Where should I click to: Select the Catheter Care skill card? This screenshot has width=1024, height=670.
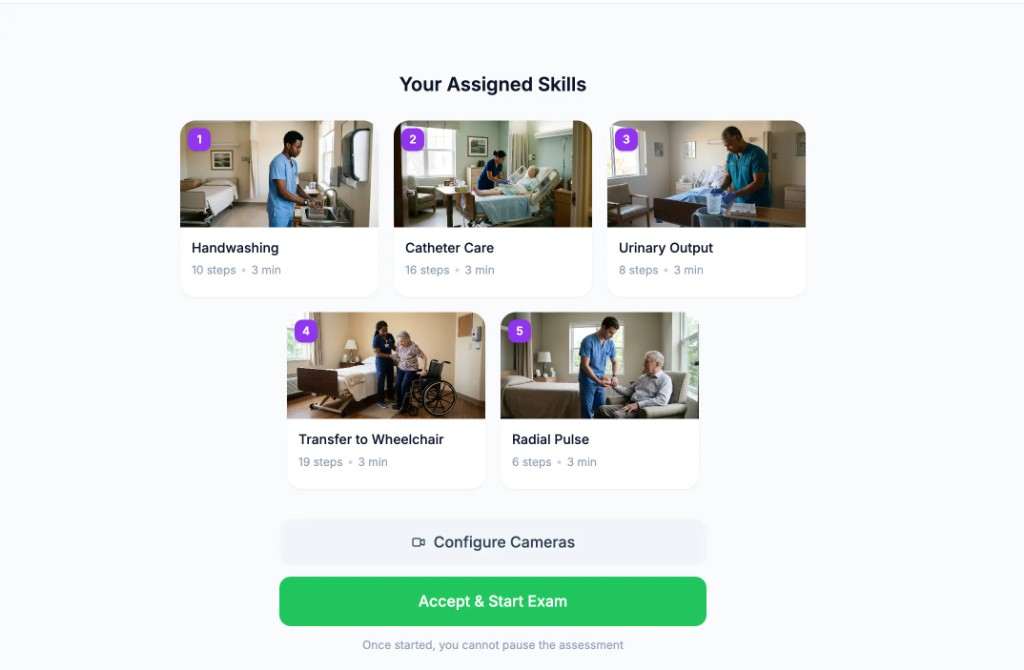click(x=492, y=207)
